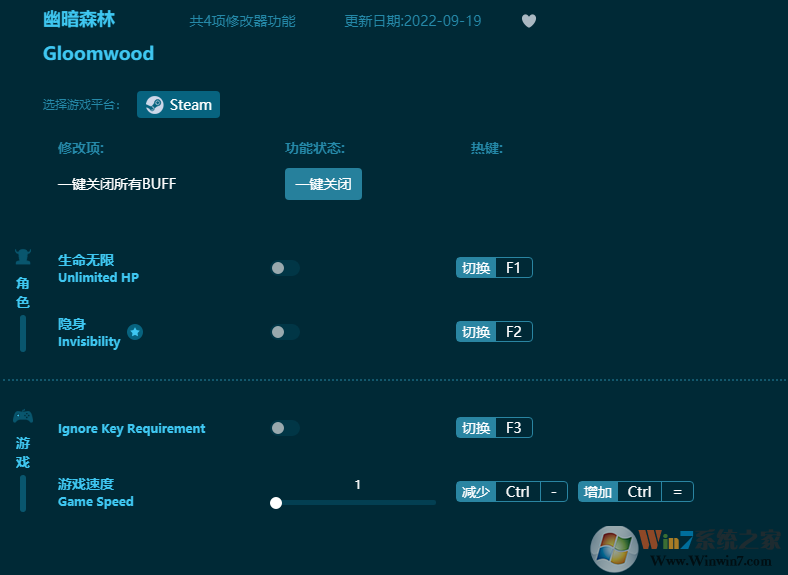Click the minus key hotkey field
The image size is (788, 575).
point(554,492)
